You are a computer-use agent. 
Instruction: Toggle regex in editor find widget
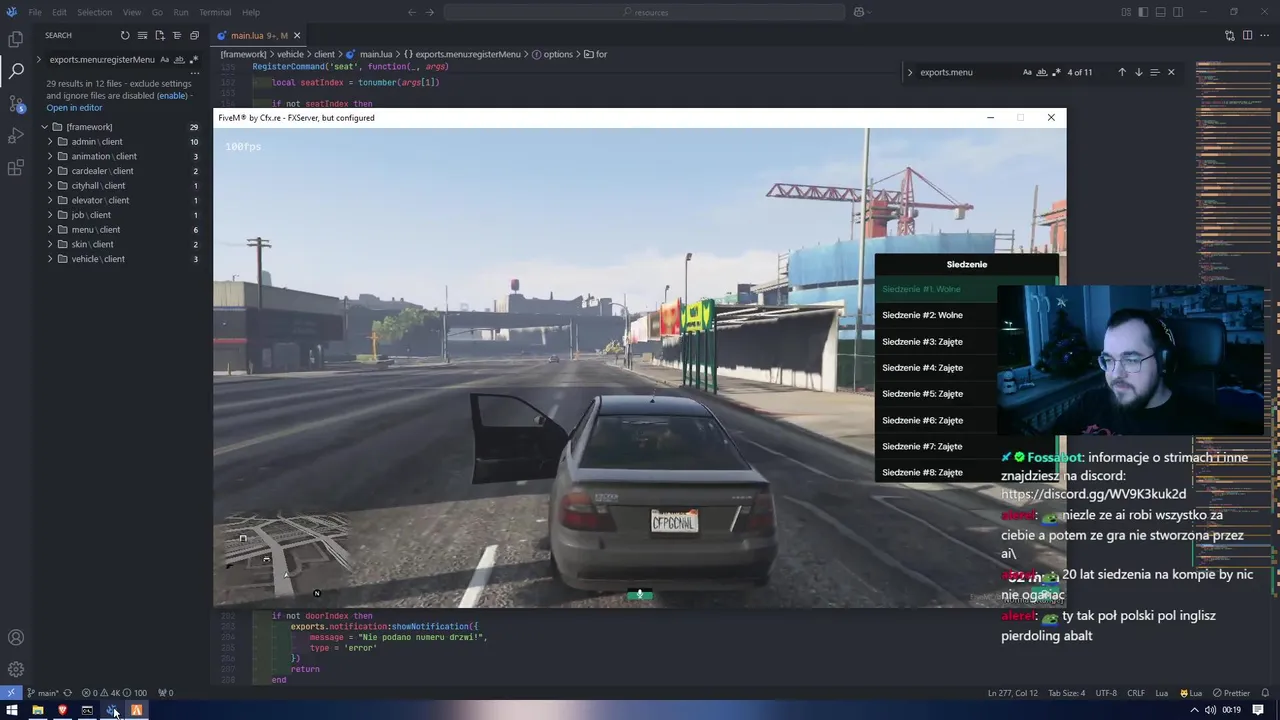click(x=1055, y=72)
